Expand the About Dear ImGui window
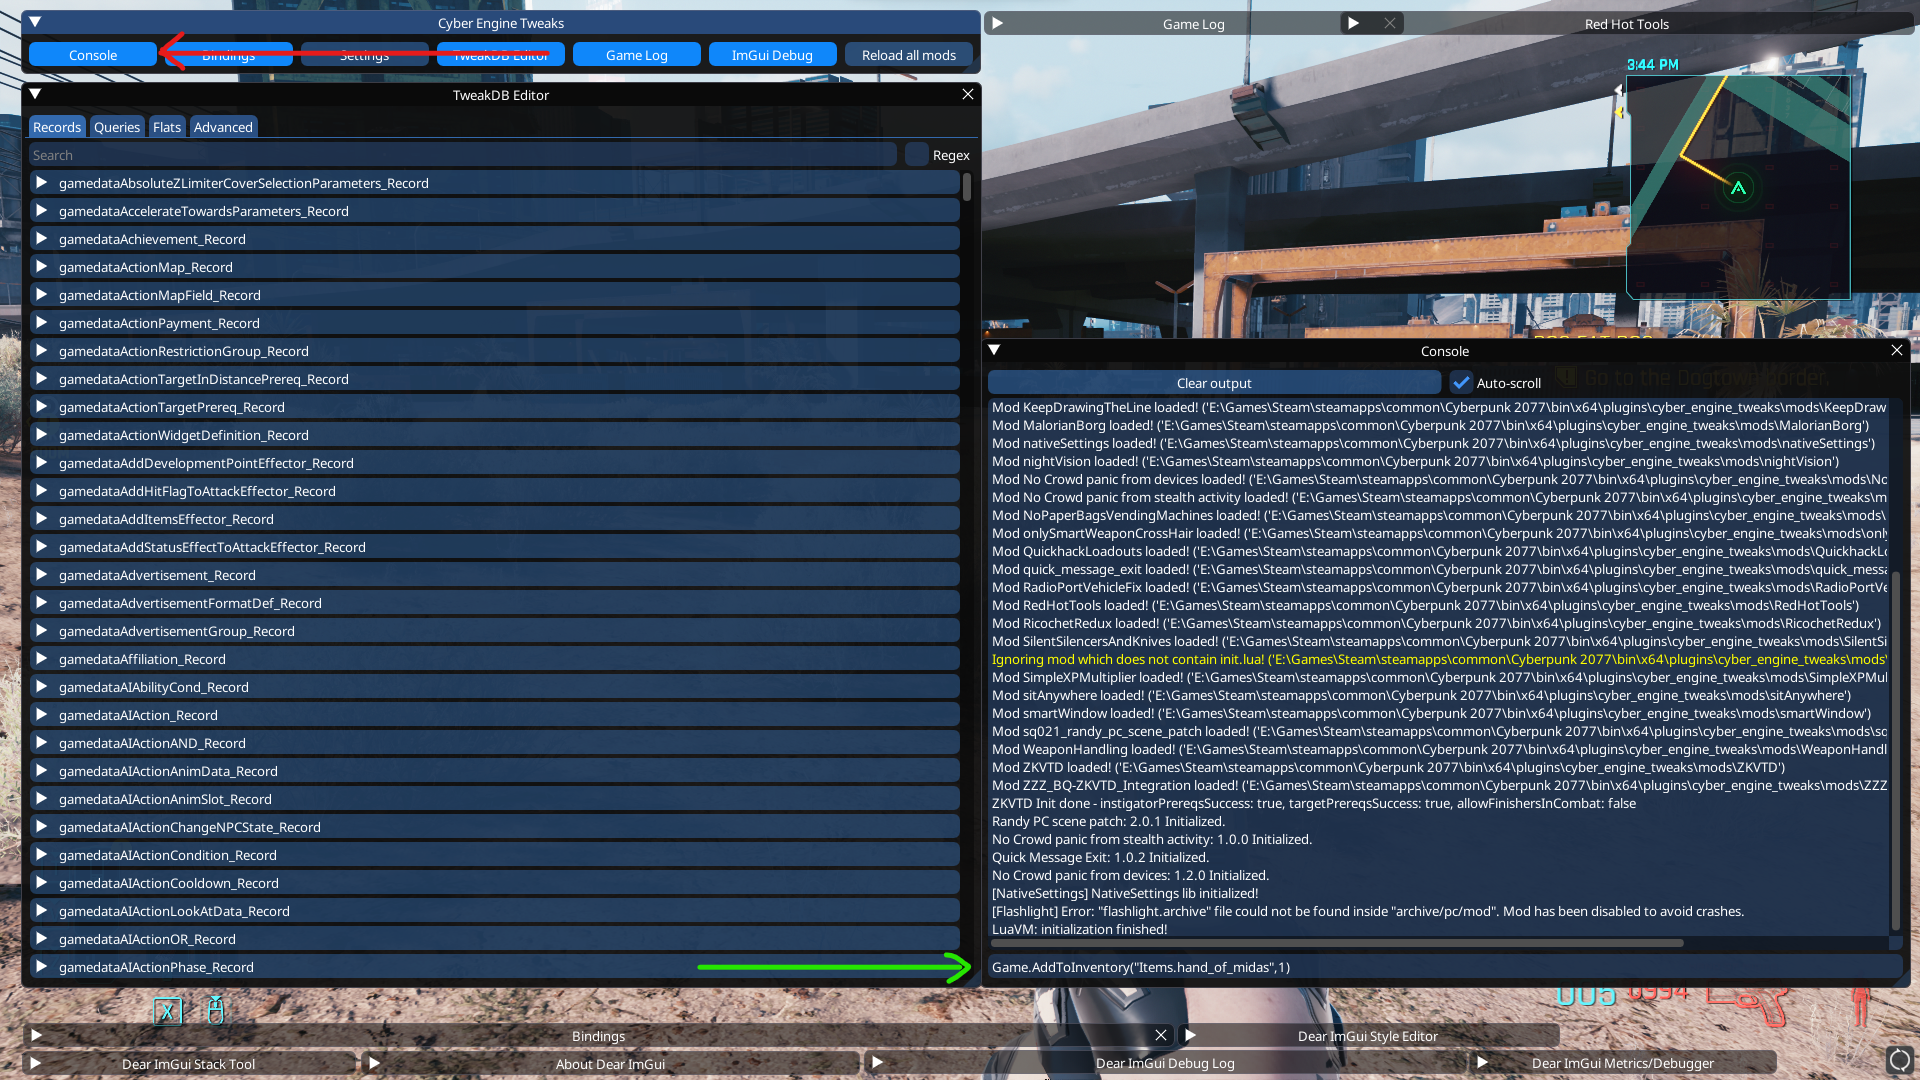The height and width of the screenshot is (1080, 1920). coord(374,1063)
